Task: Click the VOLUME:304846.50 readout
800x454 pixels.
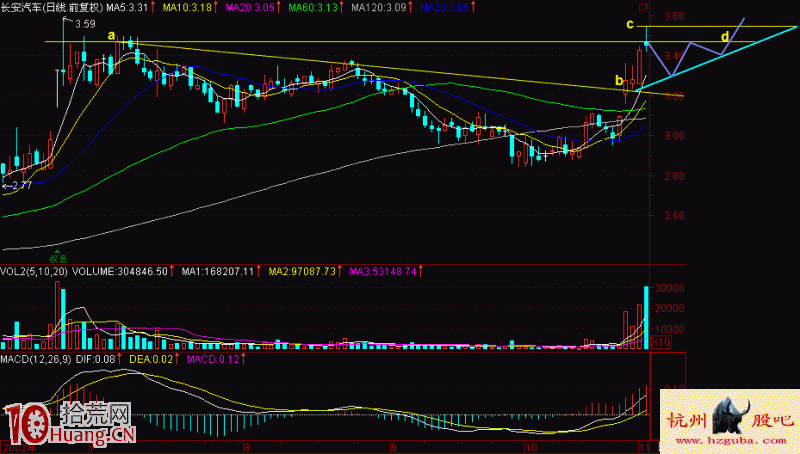Action: (120, 271)
